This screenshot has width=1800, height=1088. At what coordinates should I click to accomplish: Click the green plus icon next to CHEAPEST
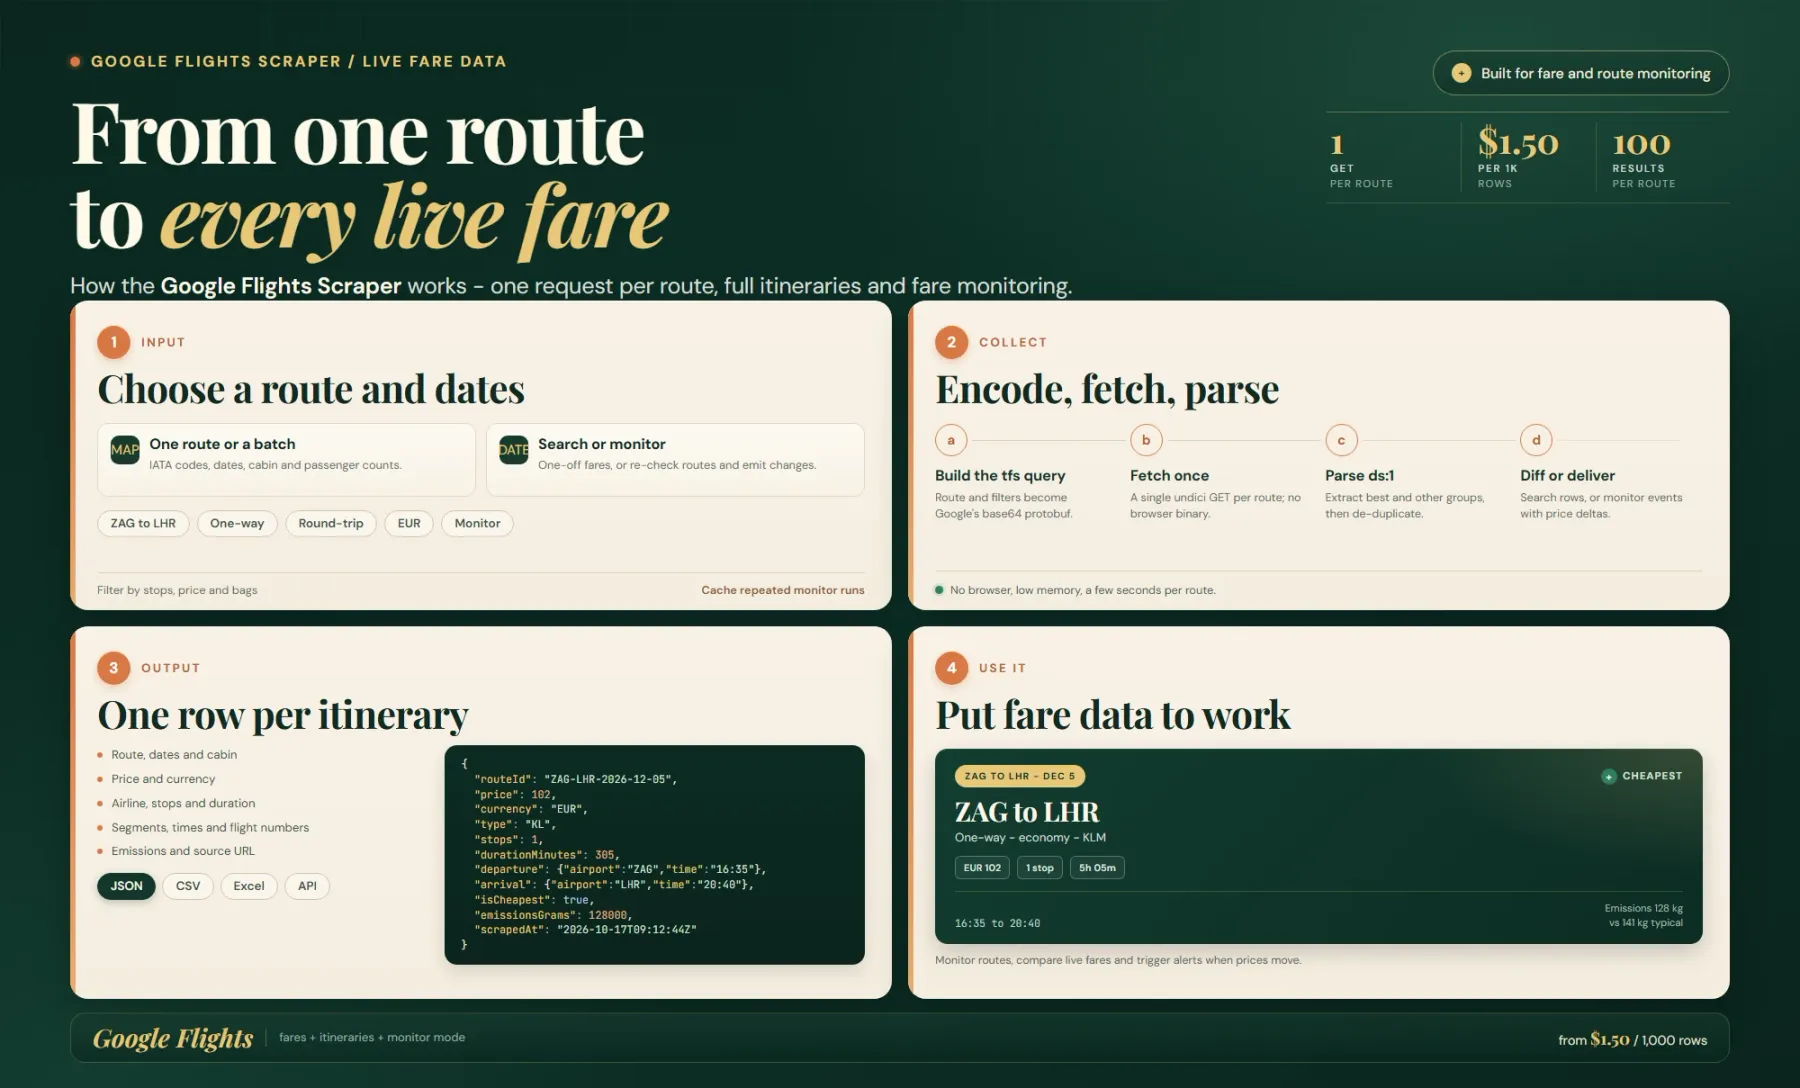(x=1609, y=776)
